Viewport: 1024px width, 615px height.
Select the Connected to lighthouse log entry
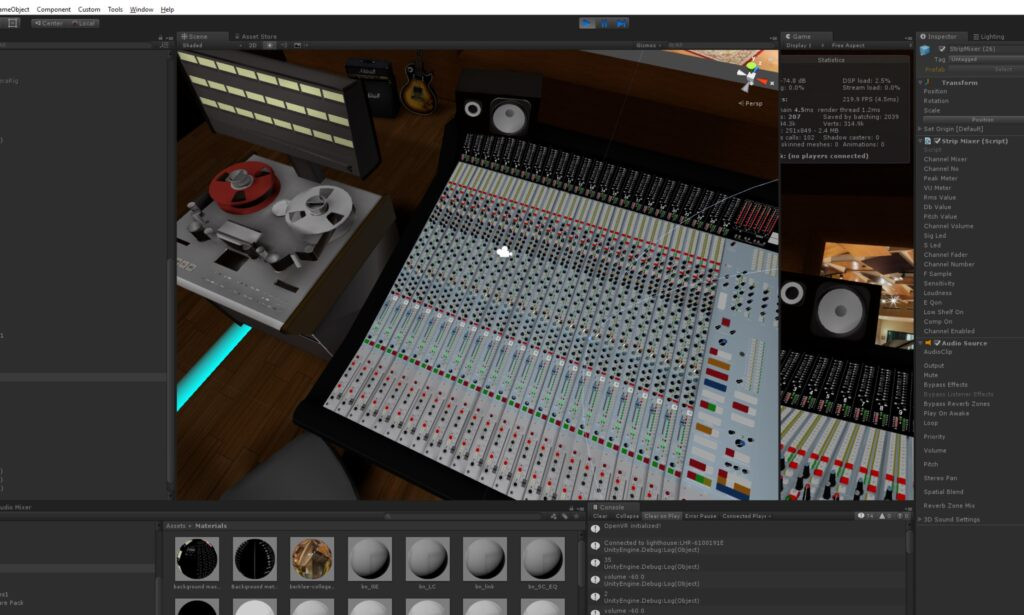coord(748,546)
